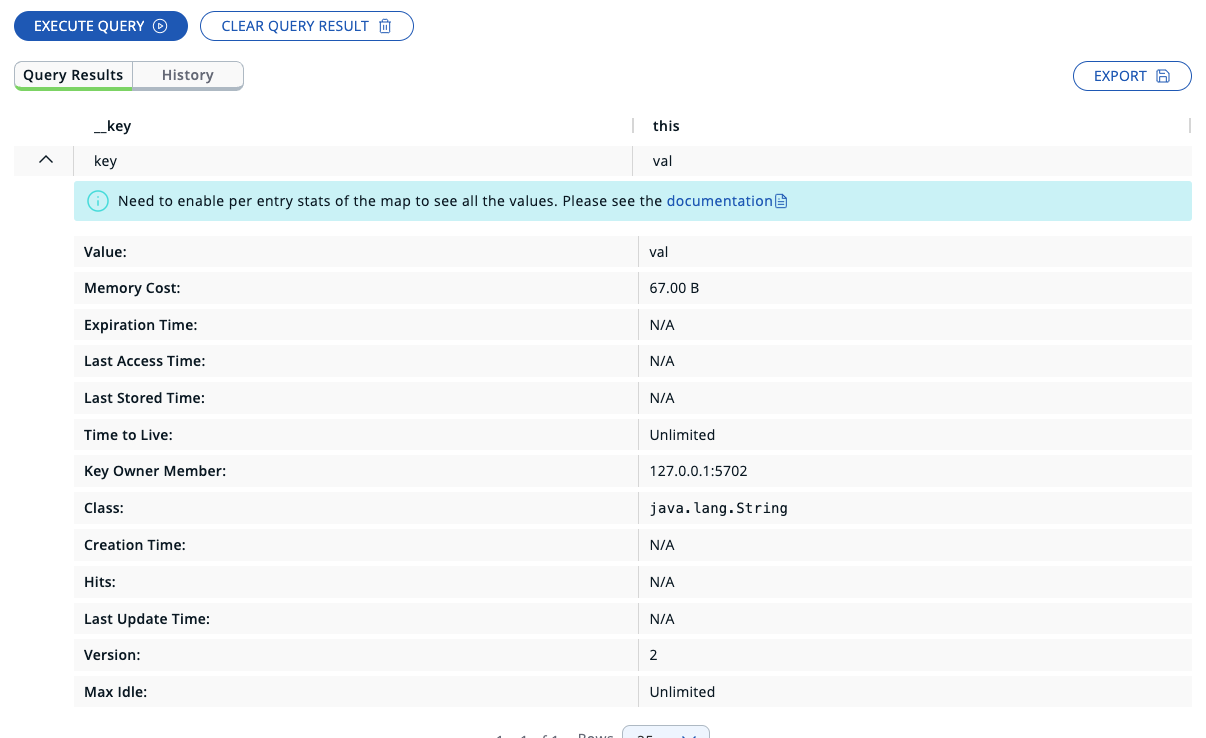Click the trash icon on Clear Query Result

tap(385, 26)
